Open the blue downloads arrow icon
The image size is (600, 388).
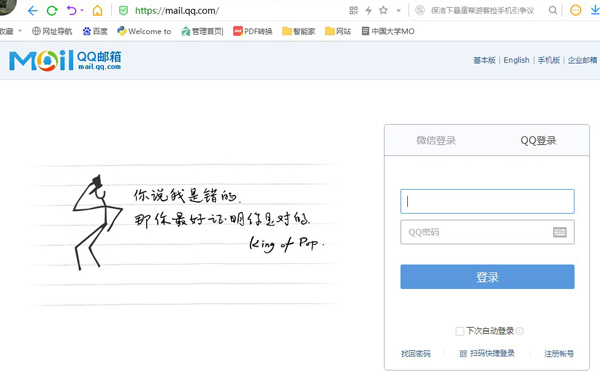[x=595, y=10]
